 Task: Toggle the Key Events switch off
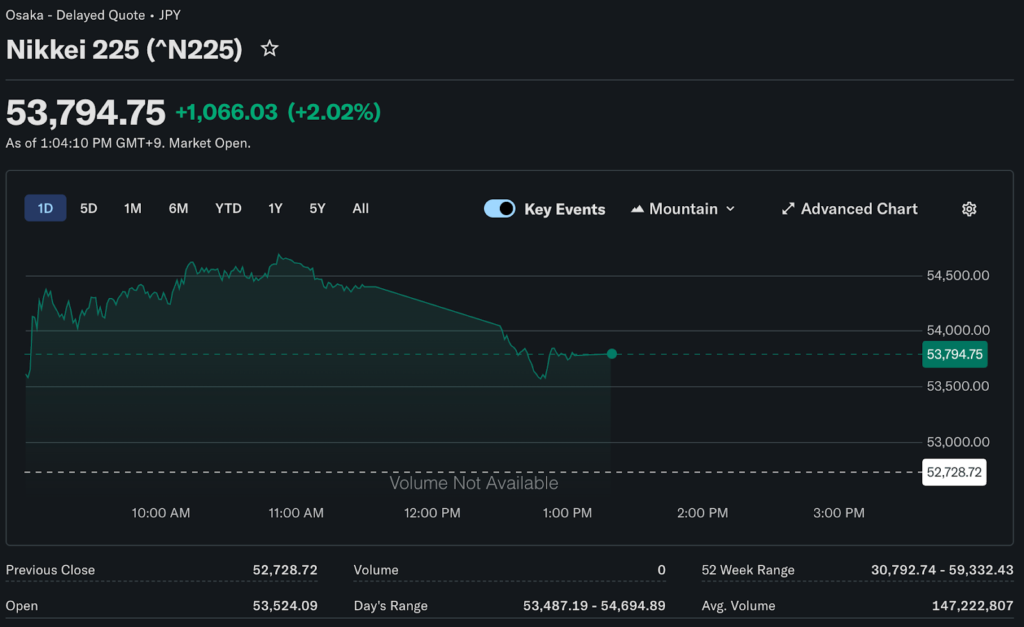pyautogui.click(x=499, y=209)
